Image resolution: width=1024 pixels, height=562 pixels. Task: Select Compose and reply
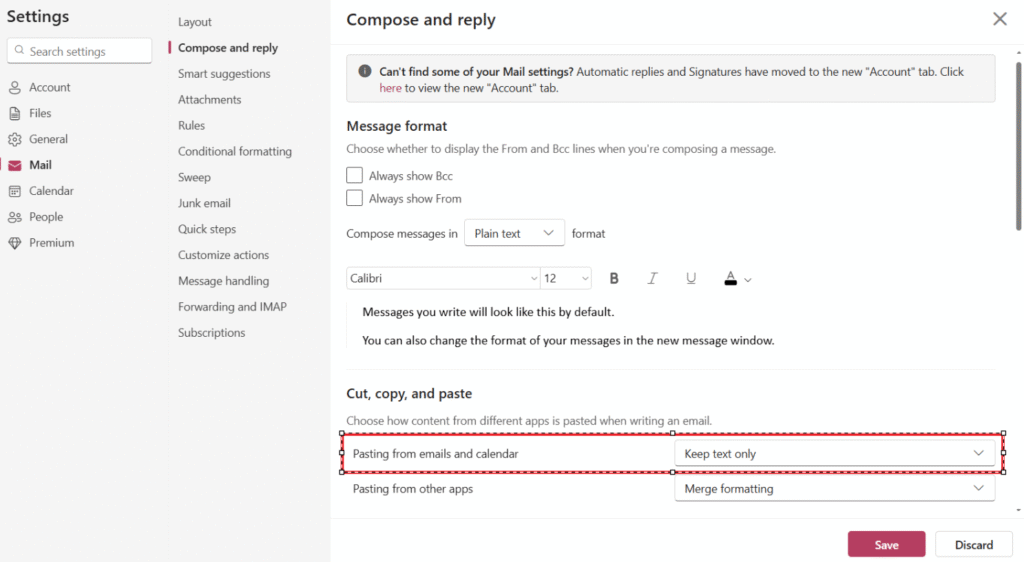(x=228, y=48)
